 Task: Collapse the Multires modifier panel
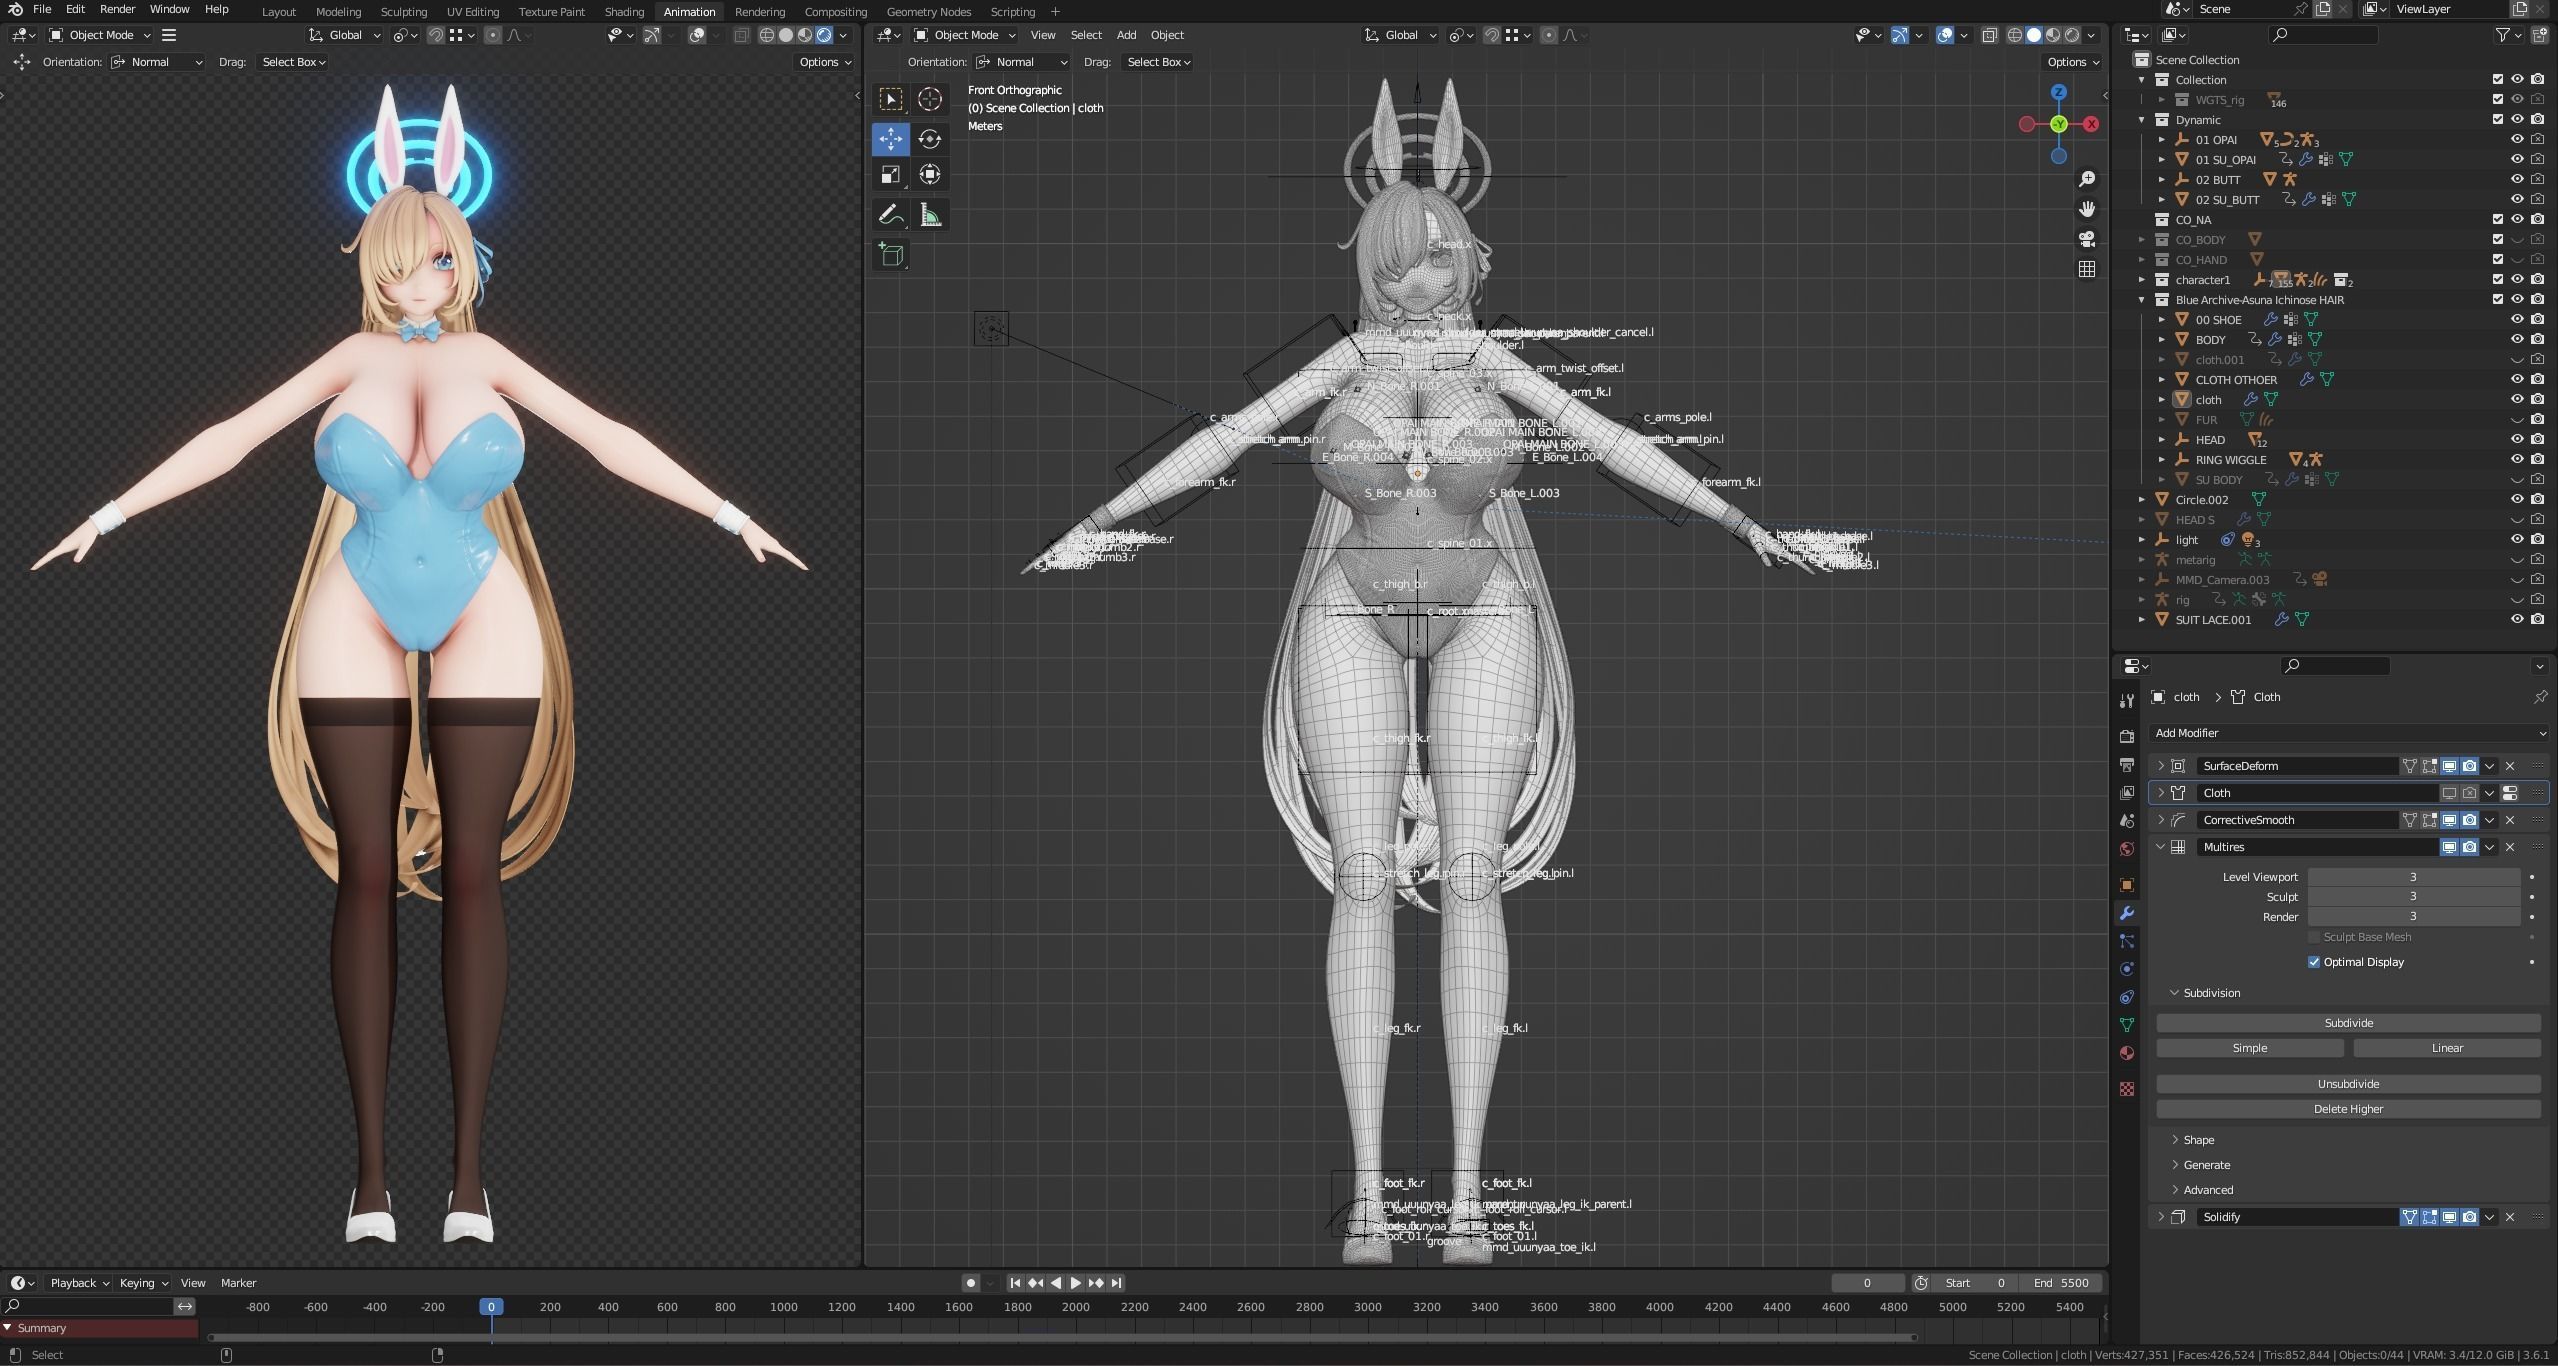[x=2160, y=847]
